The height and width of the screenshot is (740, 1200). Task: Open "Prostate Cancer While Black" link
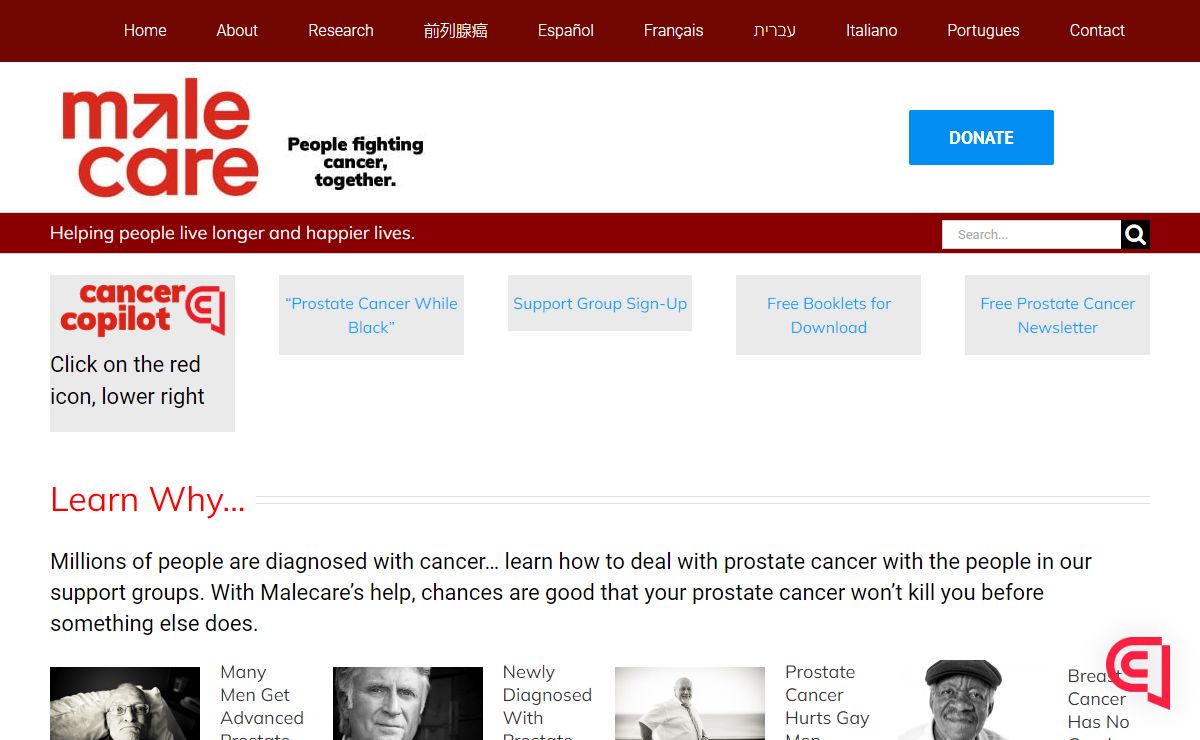371,315
